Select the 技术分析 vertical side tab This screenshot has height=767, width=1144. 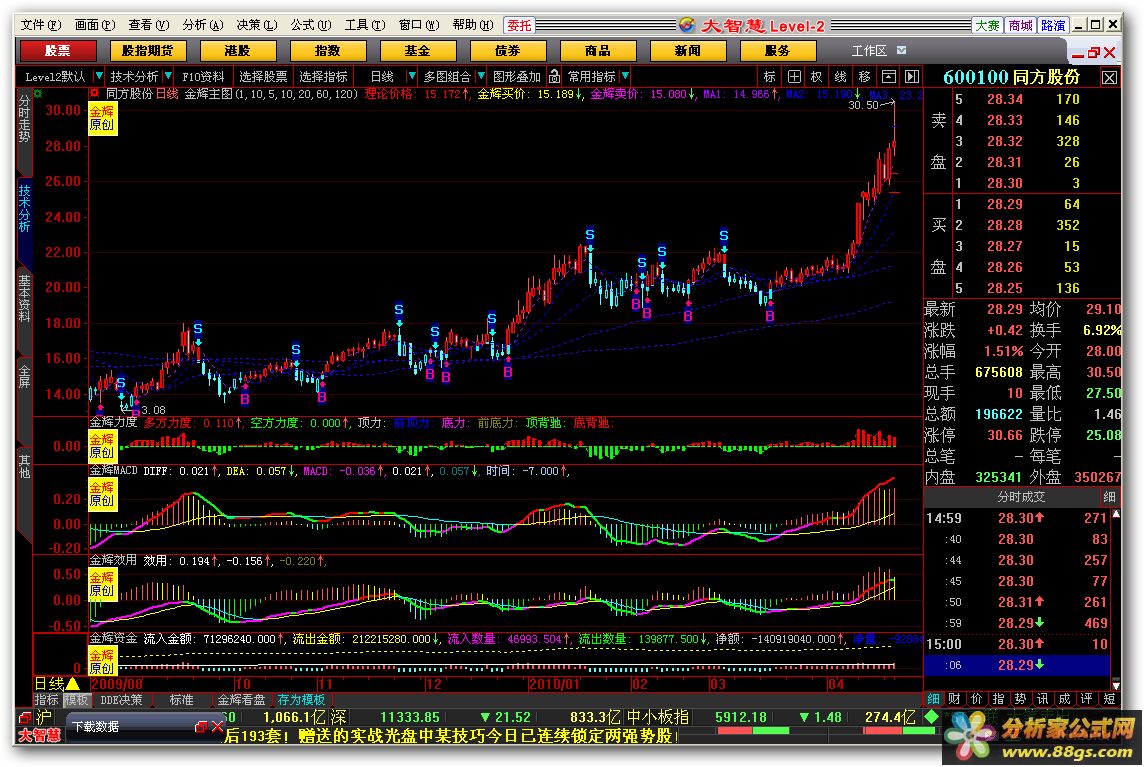pos(24,209)
